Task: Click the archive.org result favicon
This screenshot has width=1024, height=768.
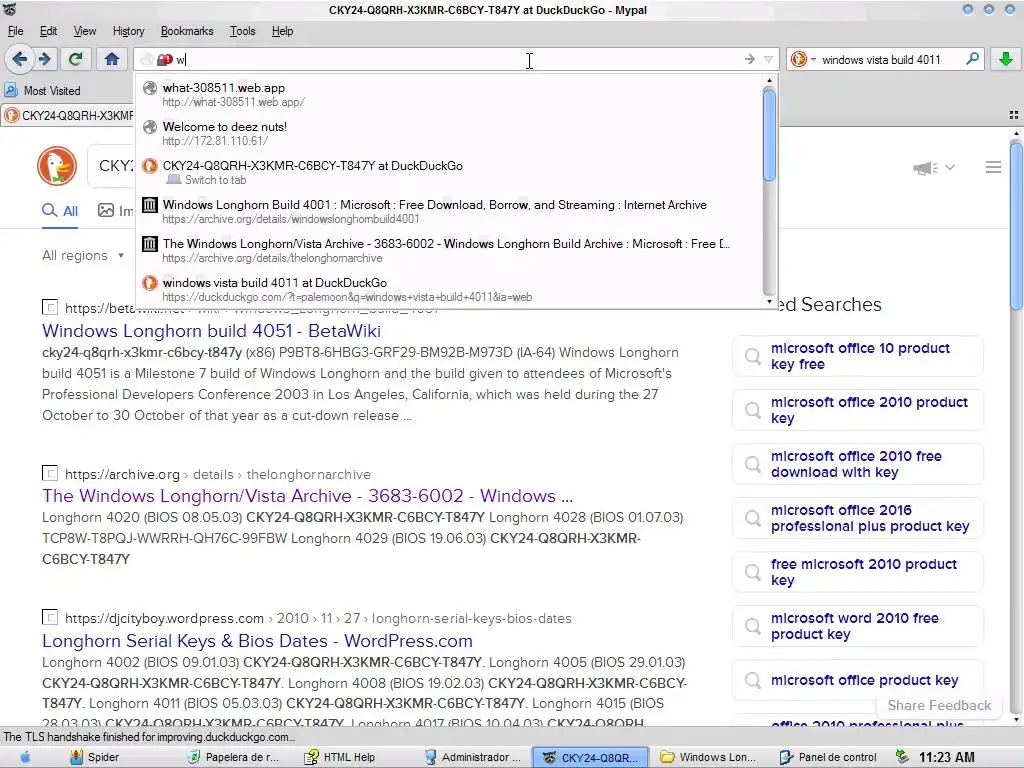Action: click(50, 473)
